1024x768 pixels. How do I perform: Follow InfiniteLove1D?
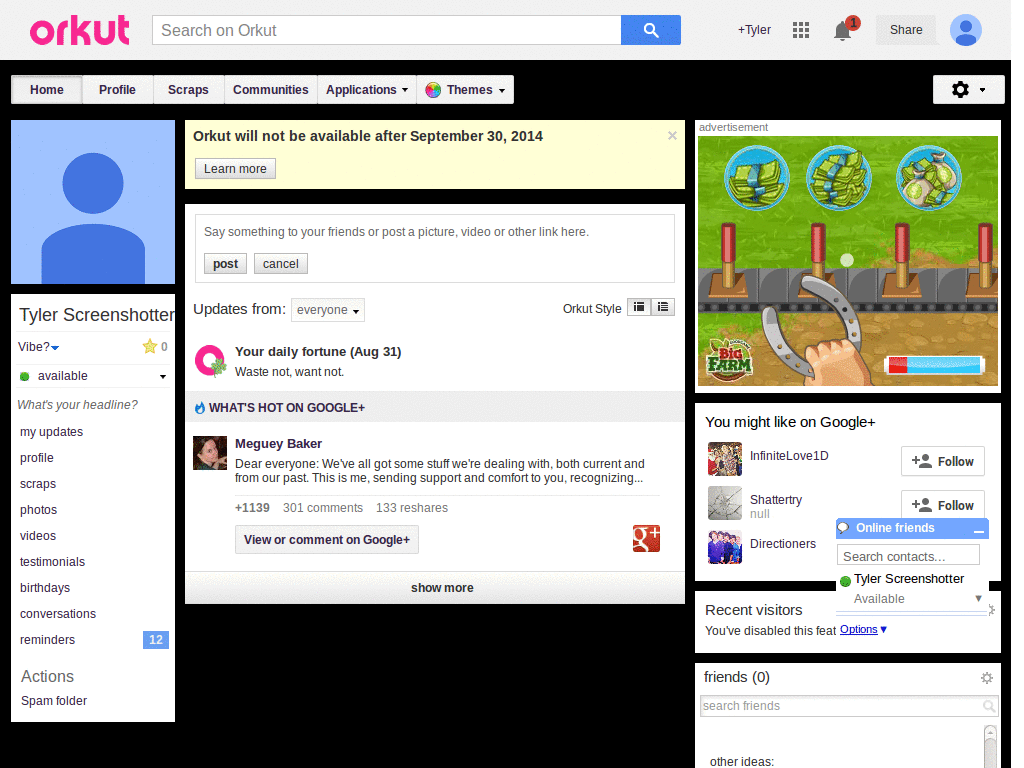tap(943, 462)
